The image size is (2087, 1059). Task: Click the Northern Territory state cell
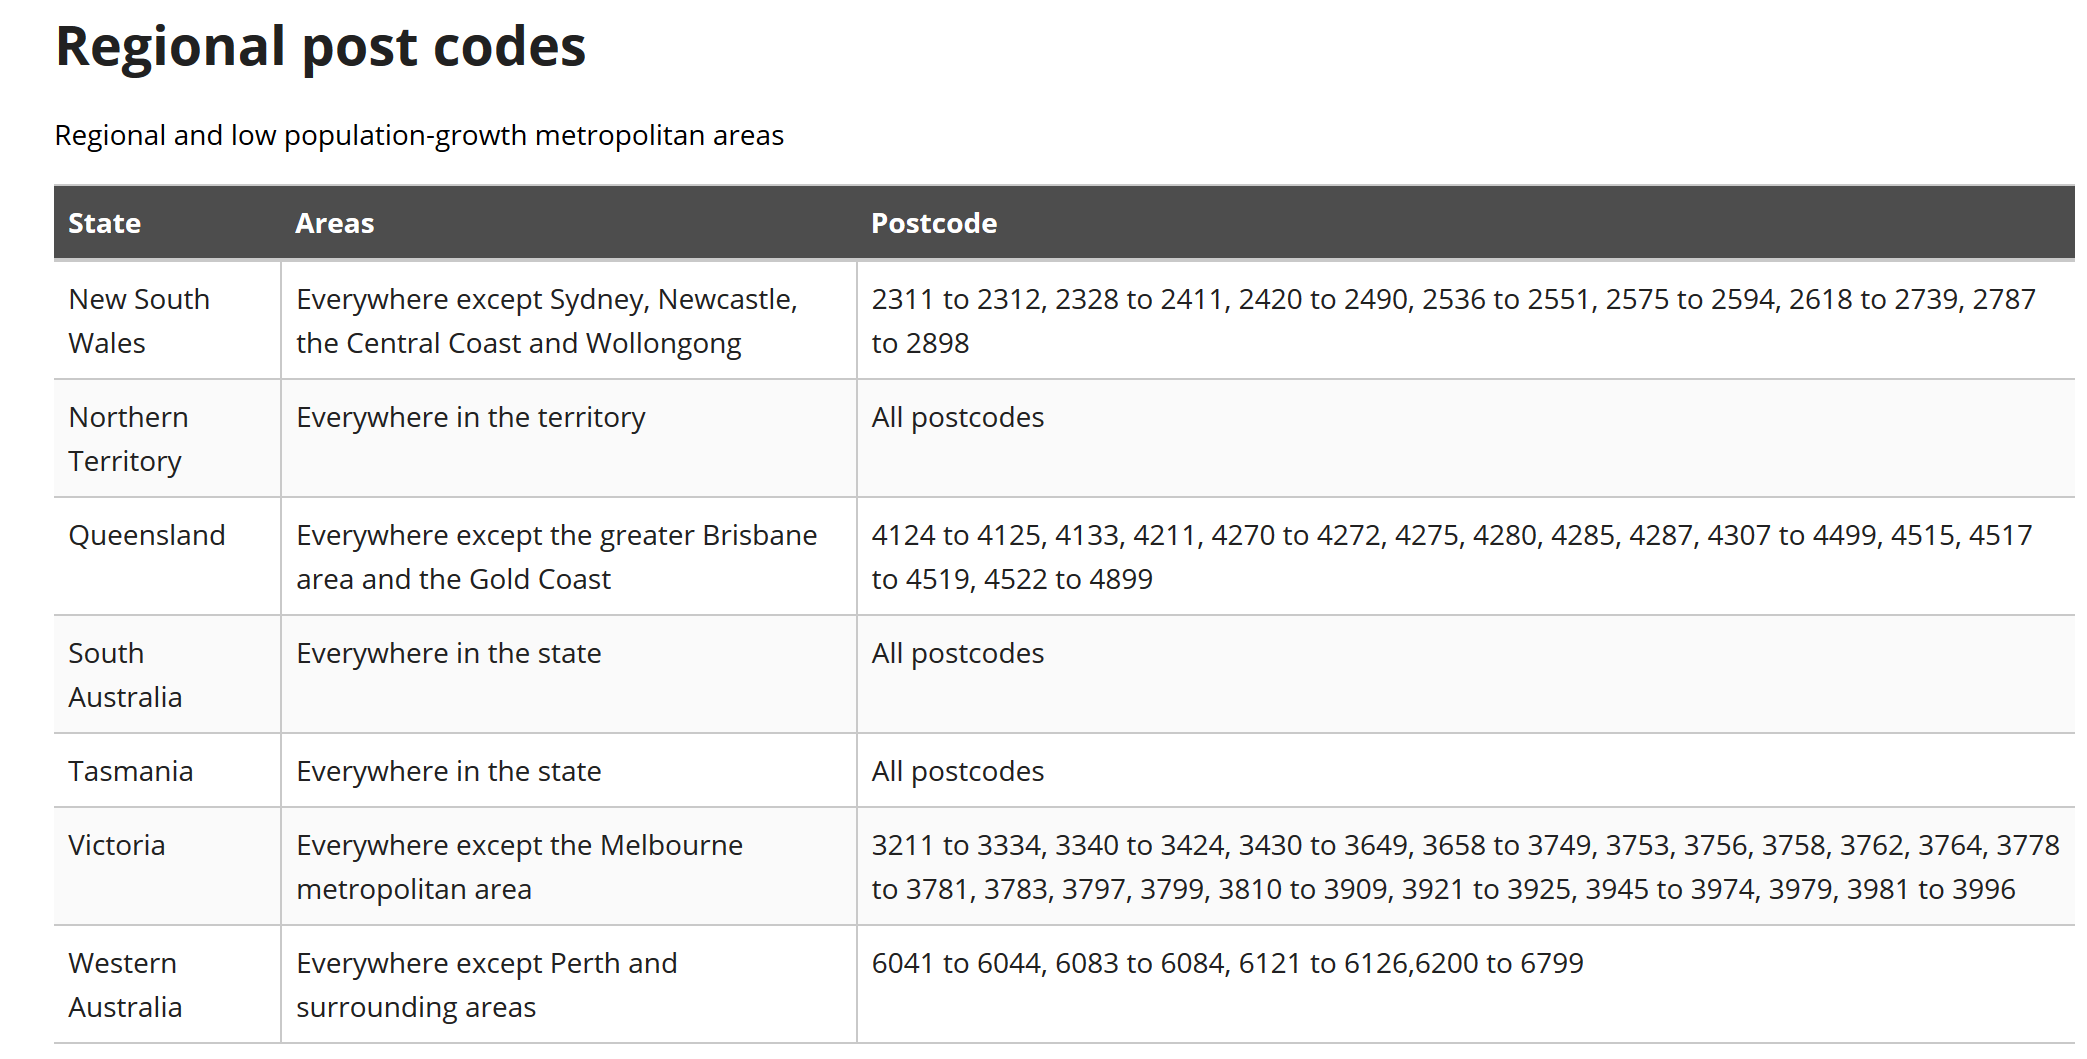(x=167, y=438)
